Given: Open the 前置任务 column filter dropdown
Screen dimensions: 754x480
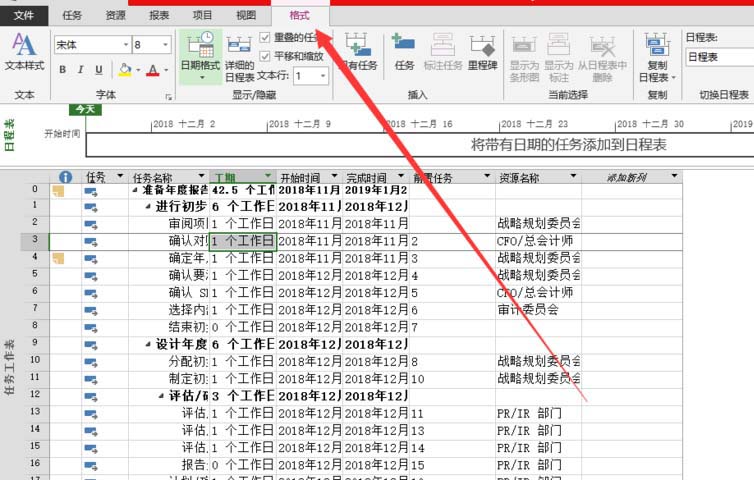Looking at the screenshot, I should 487,176.
